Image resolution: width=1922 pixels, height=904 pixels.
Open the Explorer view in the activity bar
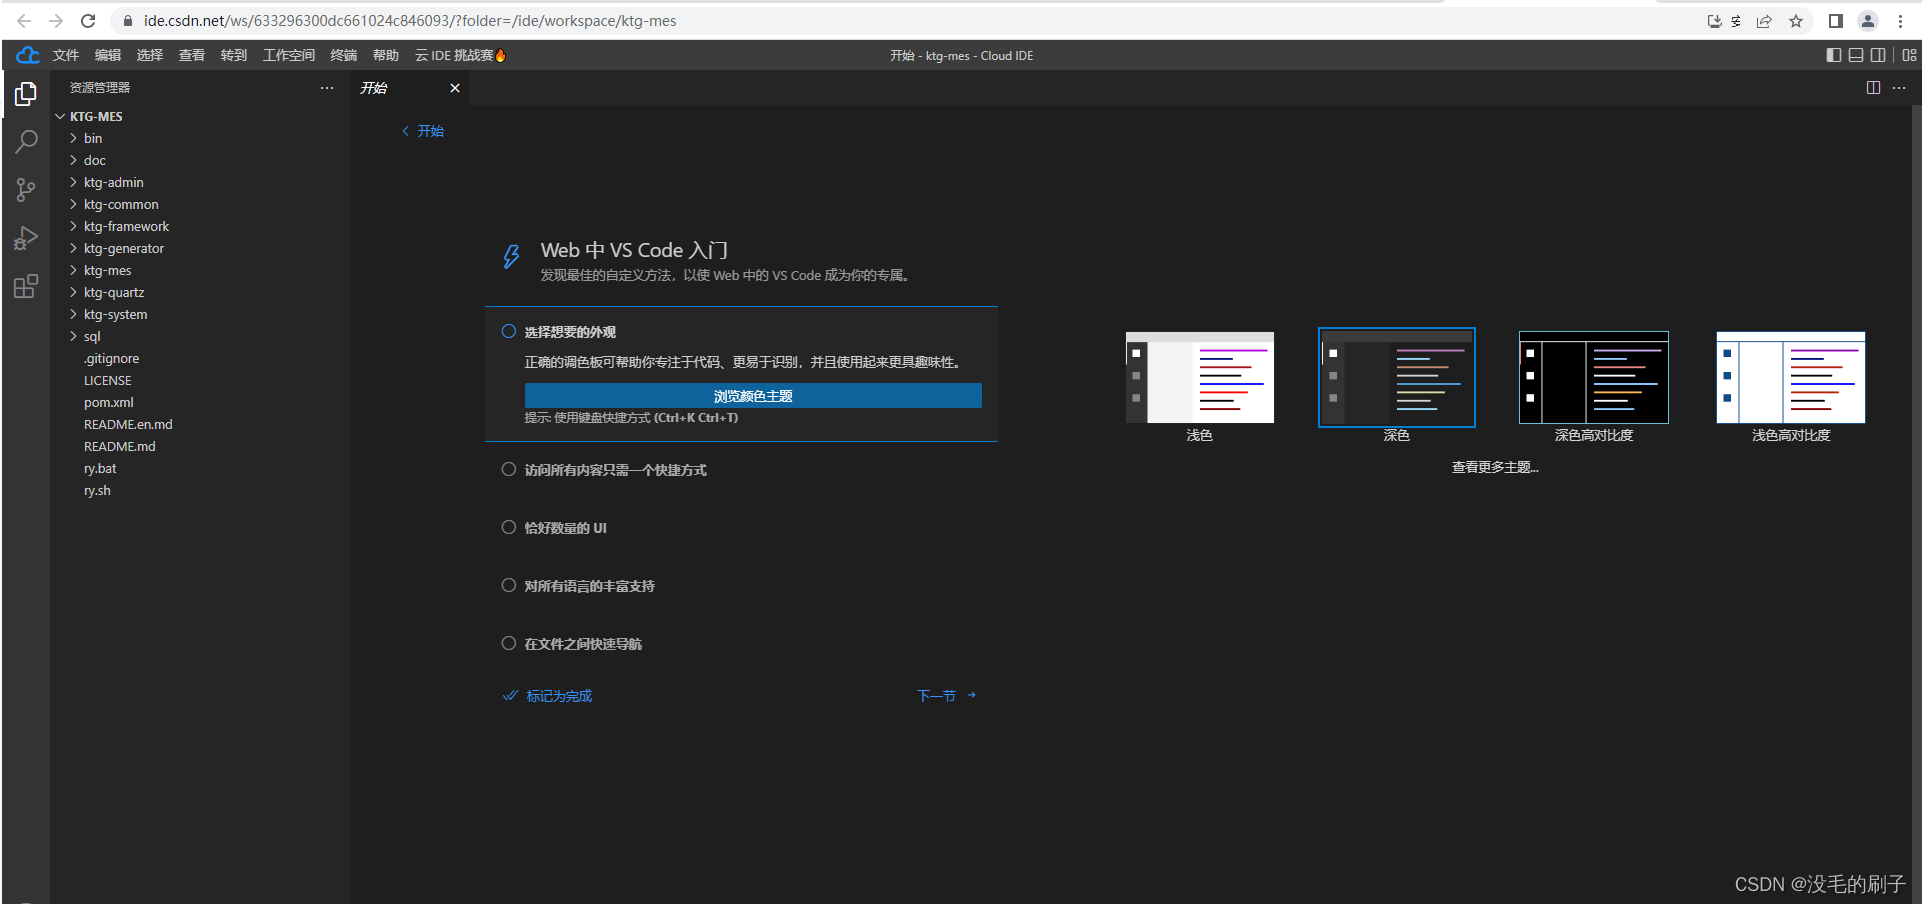coord(26,93)
